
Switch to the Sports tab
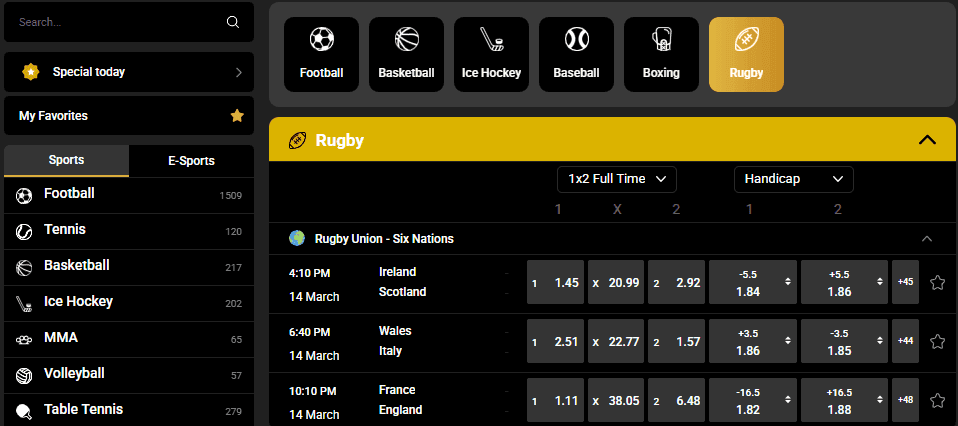coord(67,161)
